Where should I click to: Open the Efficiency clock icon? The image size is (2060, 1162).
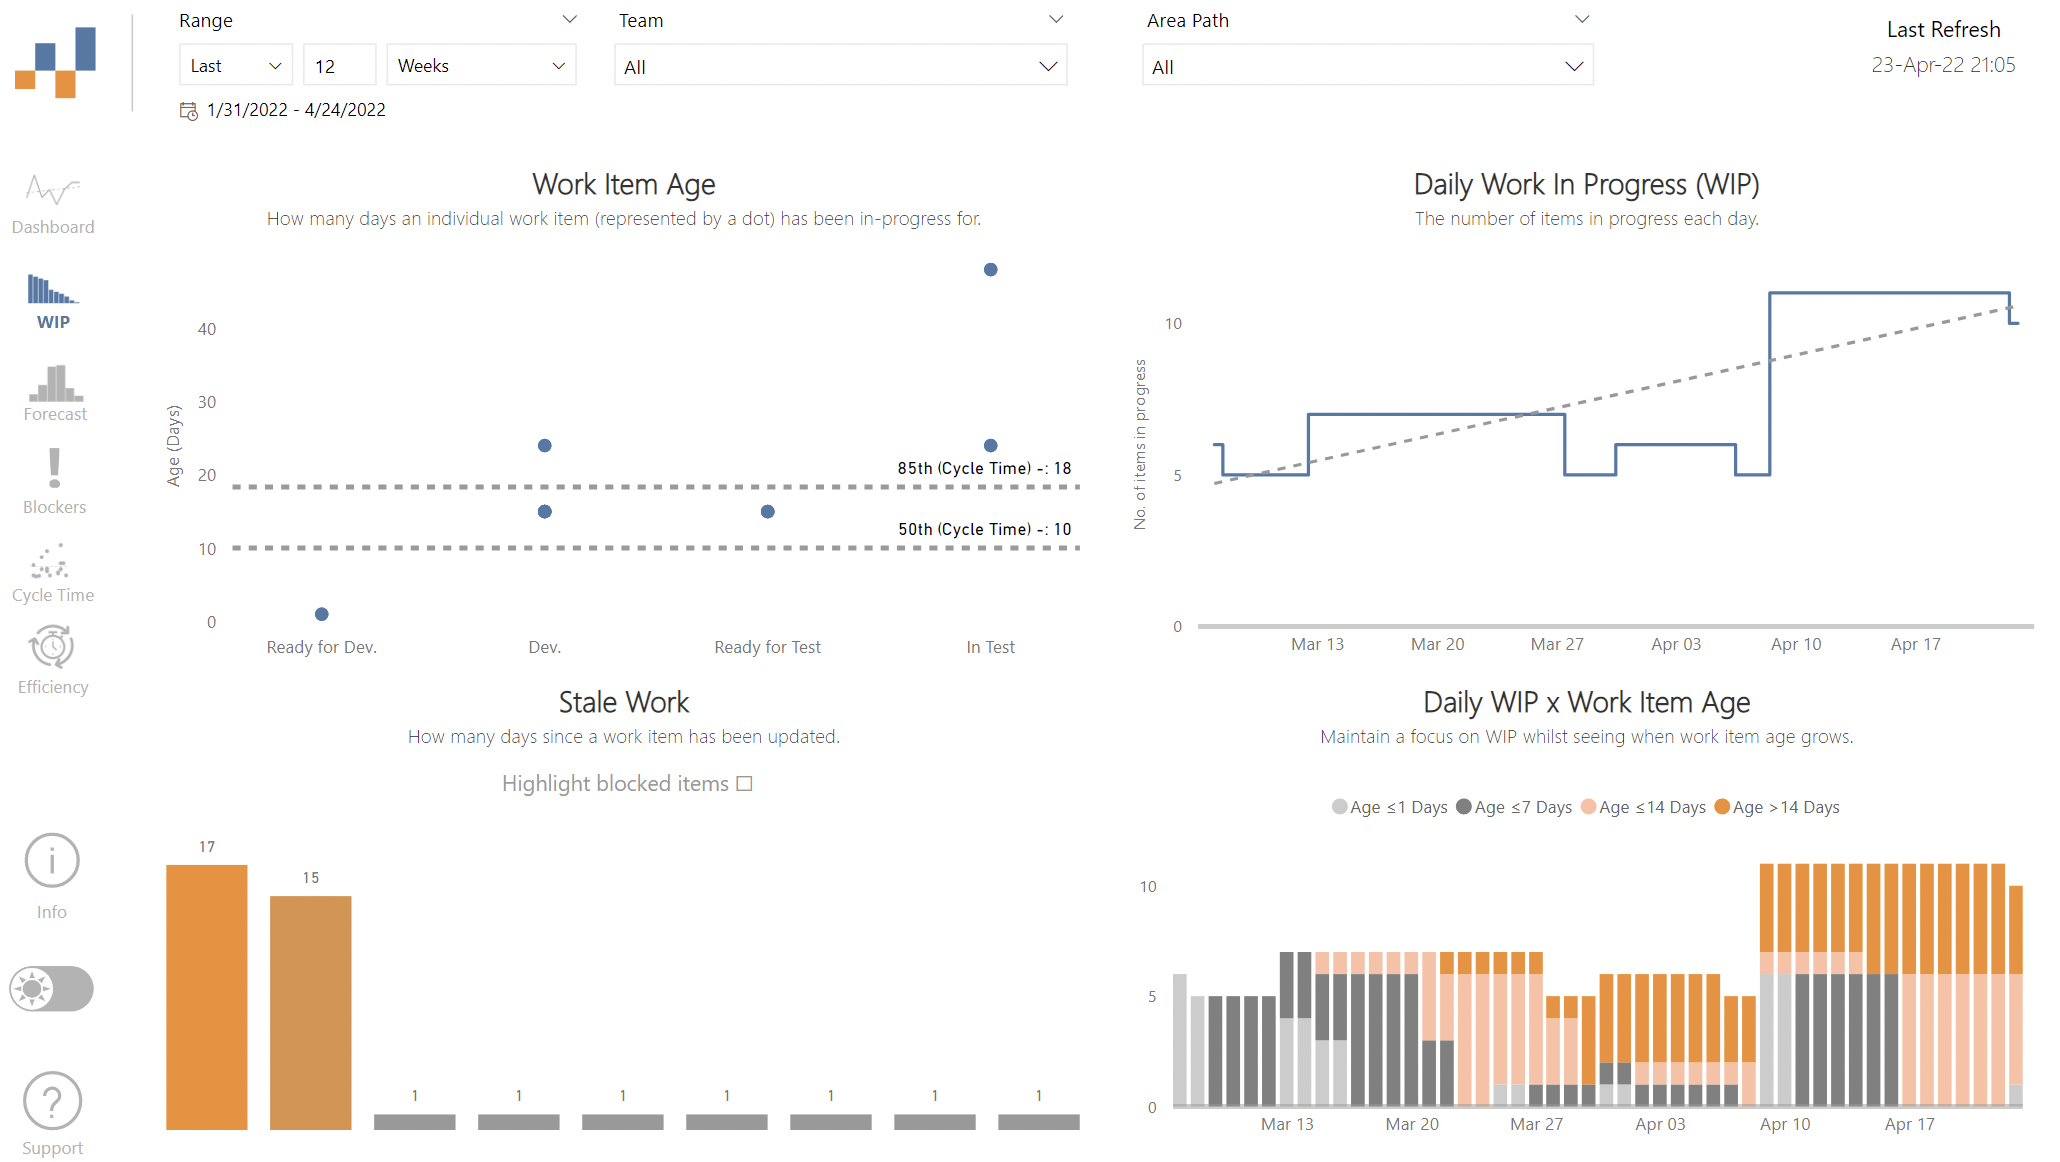pyautogui.click(x=52, y=647)
